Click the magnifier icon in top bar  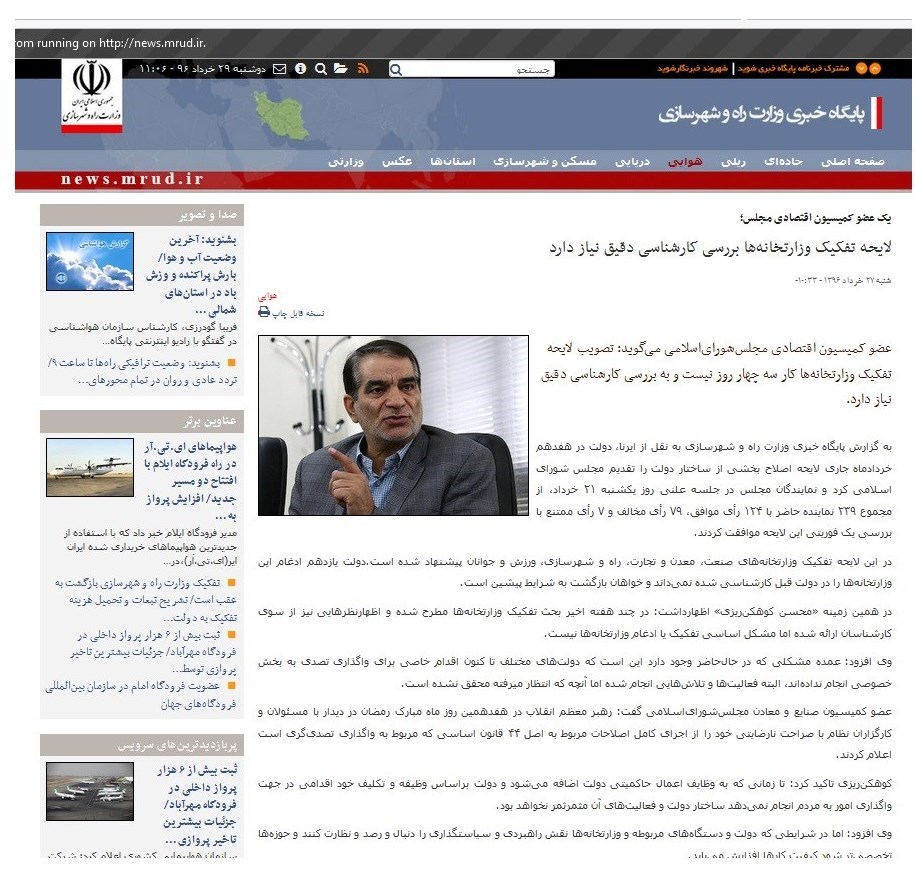click(321, 69)
